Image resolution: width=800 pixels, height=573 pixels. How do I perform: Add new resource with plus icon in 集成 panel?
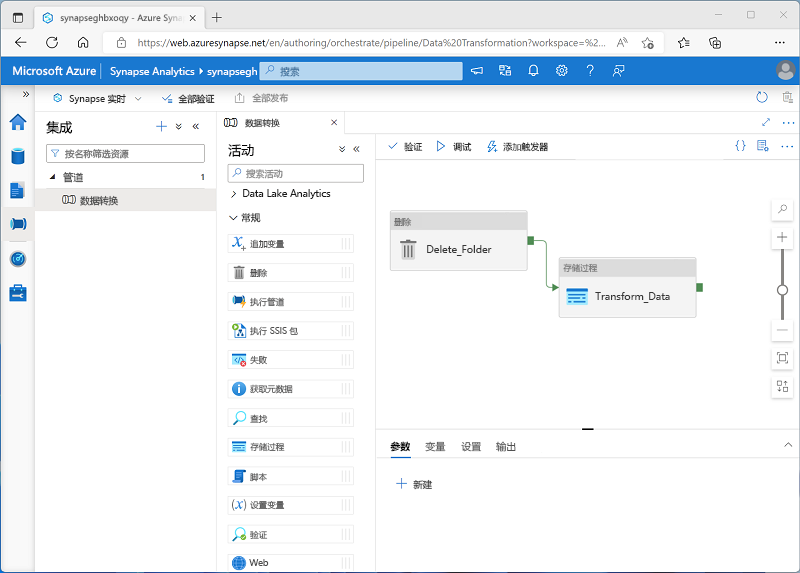pos(161,127)
